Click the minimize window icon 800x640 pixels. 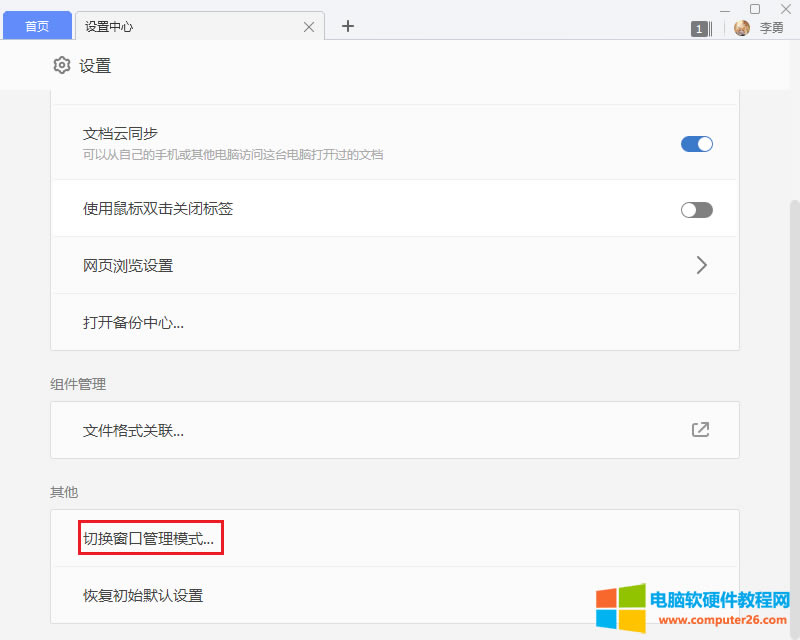pos(724,9)
